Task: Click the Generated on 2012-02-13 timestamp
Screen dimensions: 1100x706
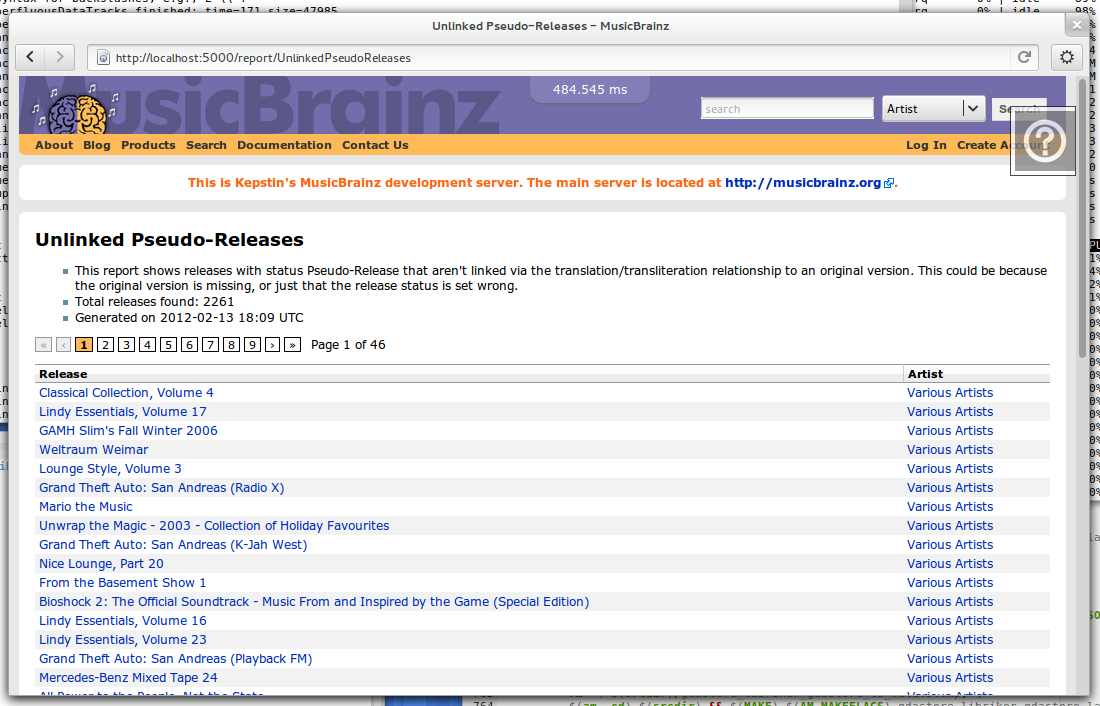Action: tap(189, 317)
